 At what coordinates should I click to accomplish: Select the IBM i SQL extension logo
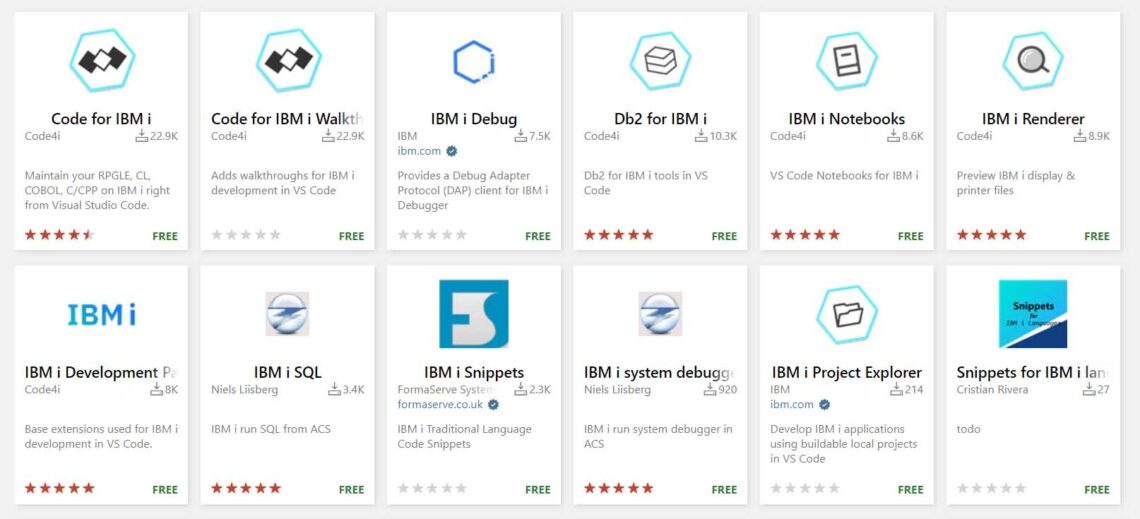tap(287, 314)
